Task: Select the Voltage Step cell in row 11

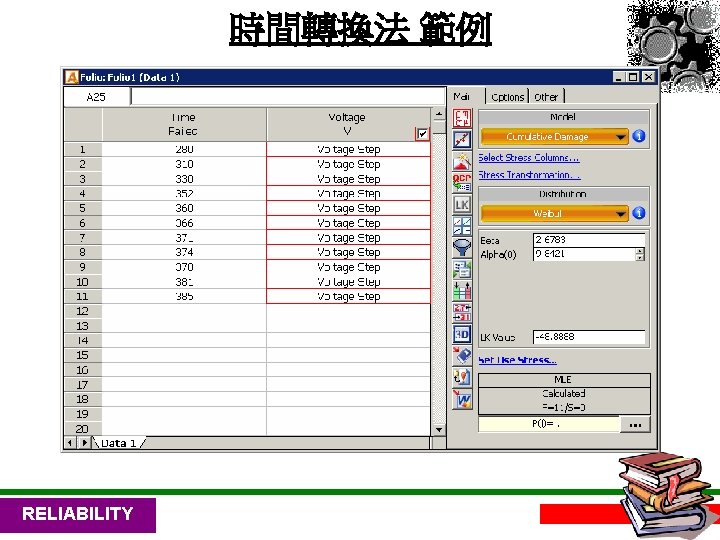Action: tap(349, 296)
